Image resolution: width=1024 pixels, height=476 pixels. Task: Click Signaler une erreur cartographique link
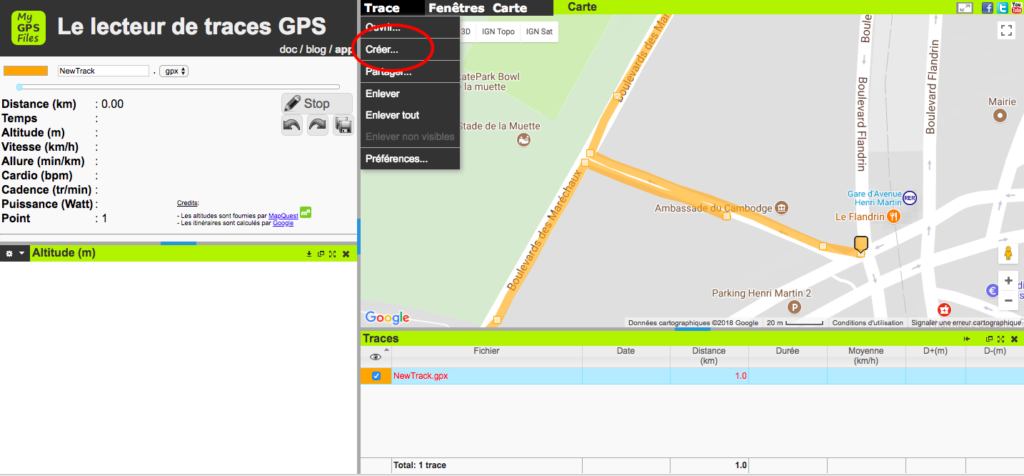pos(965,323)
